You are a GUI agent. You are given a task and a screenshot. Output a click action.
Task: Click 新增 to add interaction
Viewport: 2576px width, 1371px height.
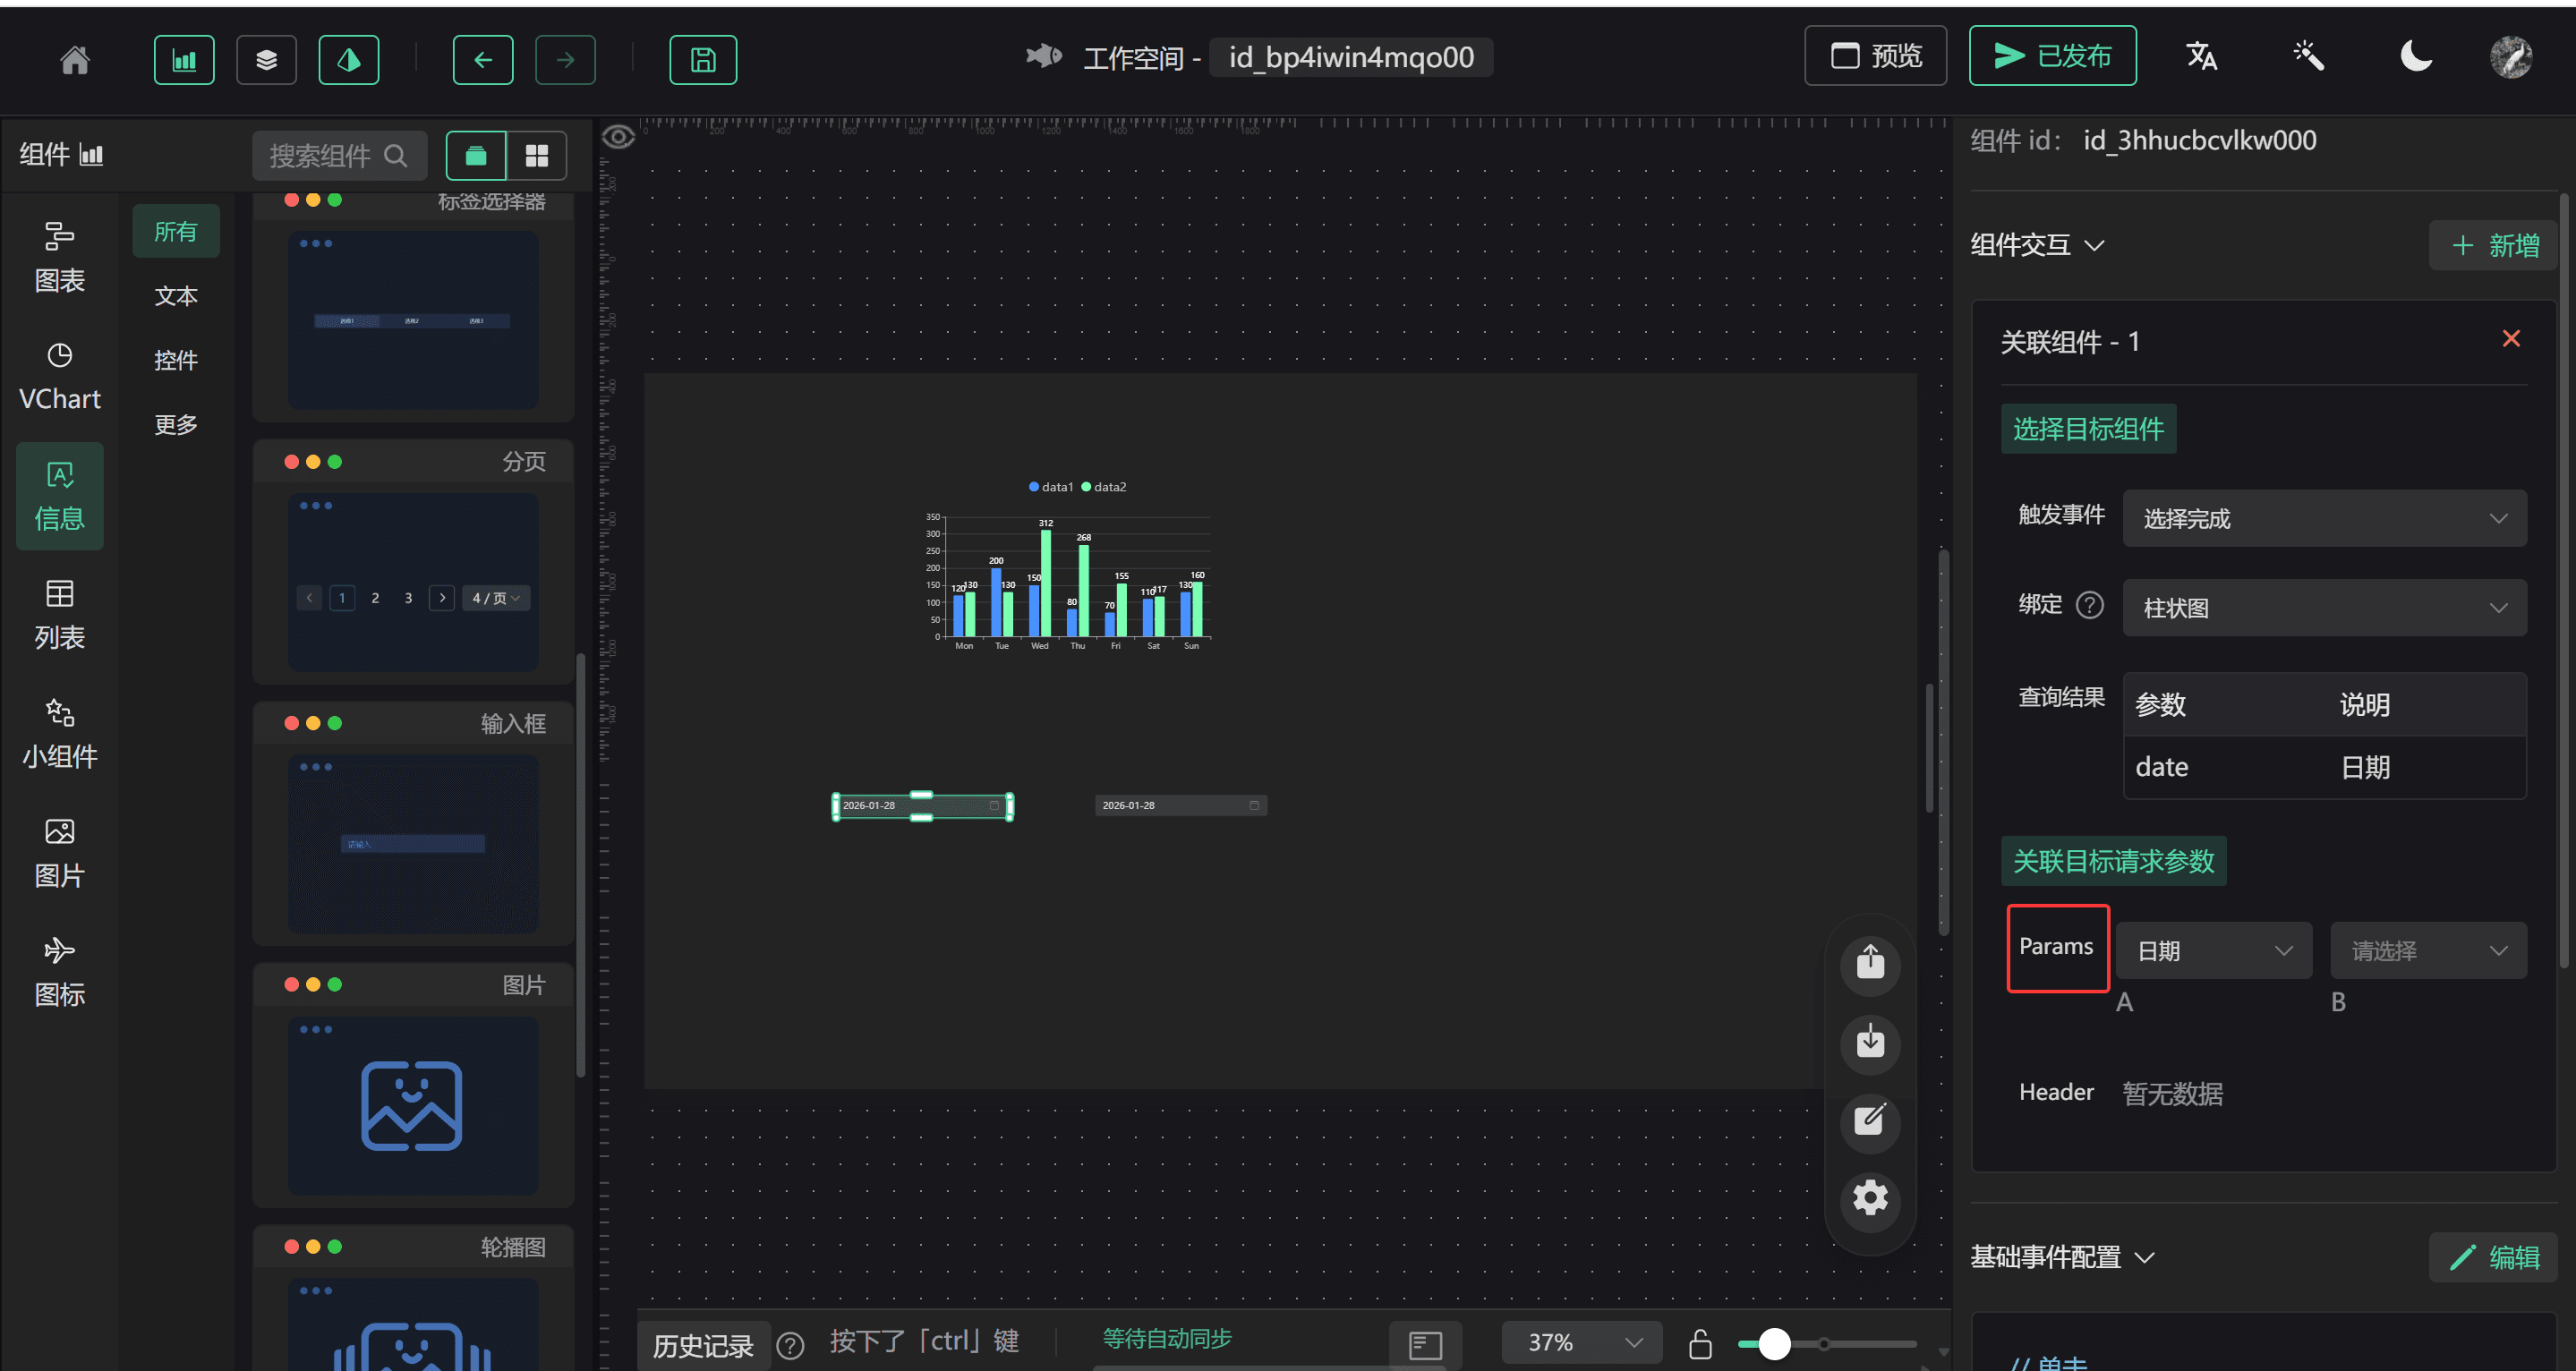pos(2494,245)
